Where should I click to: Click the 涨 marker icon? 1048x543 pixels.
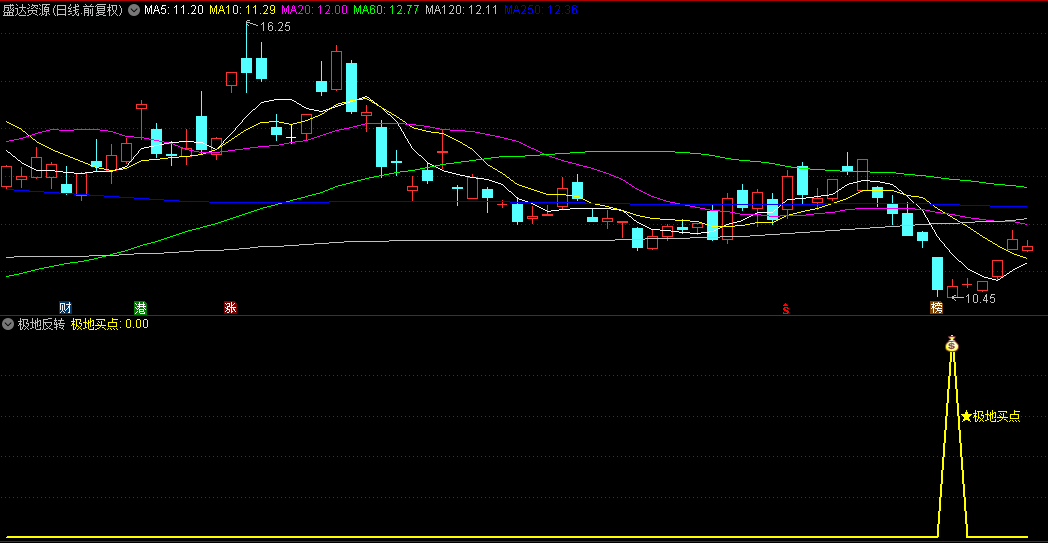231,308
